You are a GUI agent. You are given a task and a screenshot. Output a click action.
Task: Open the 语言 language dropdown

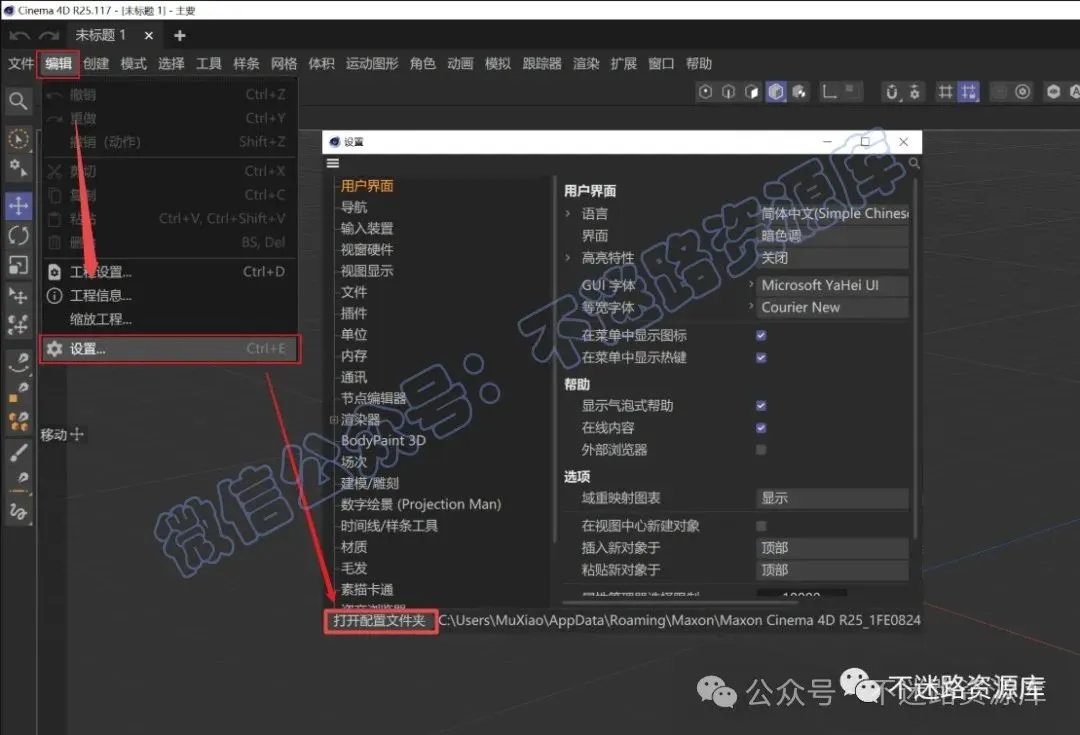[833, 214]
